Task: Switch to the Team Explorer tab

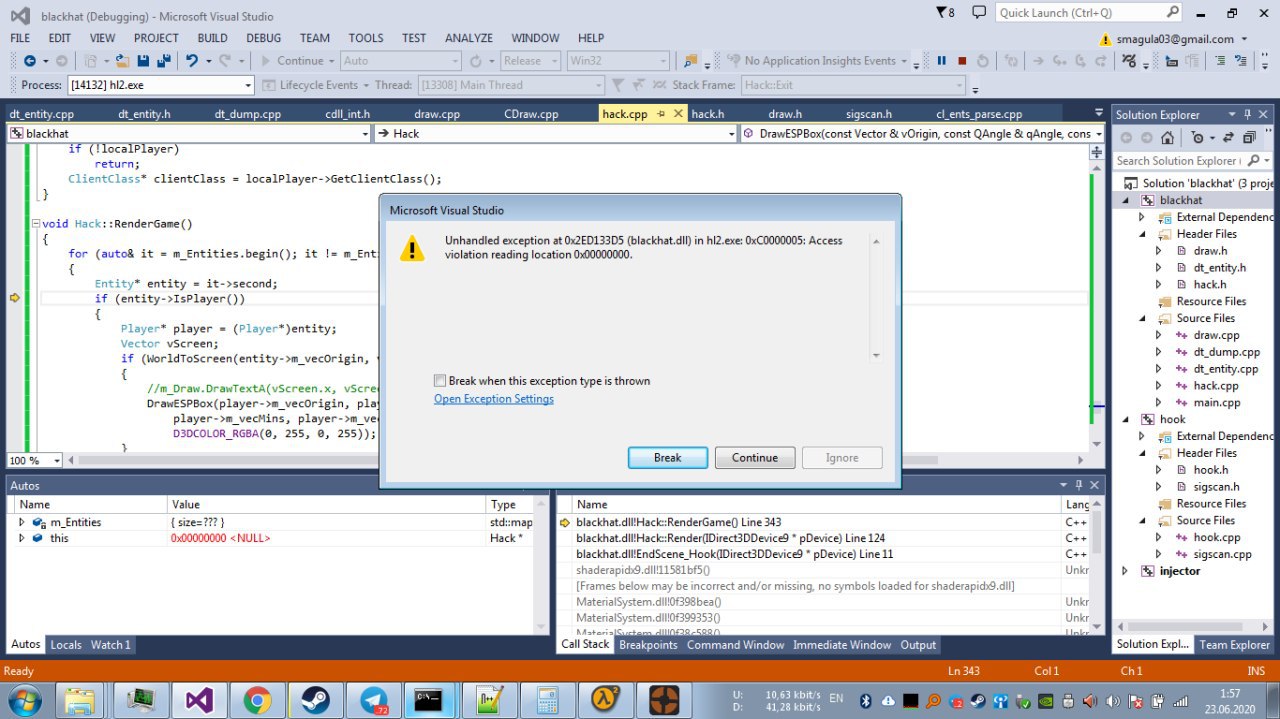Action: point(1234,645)
